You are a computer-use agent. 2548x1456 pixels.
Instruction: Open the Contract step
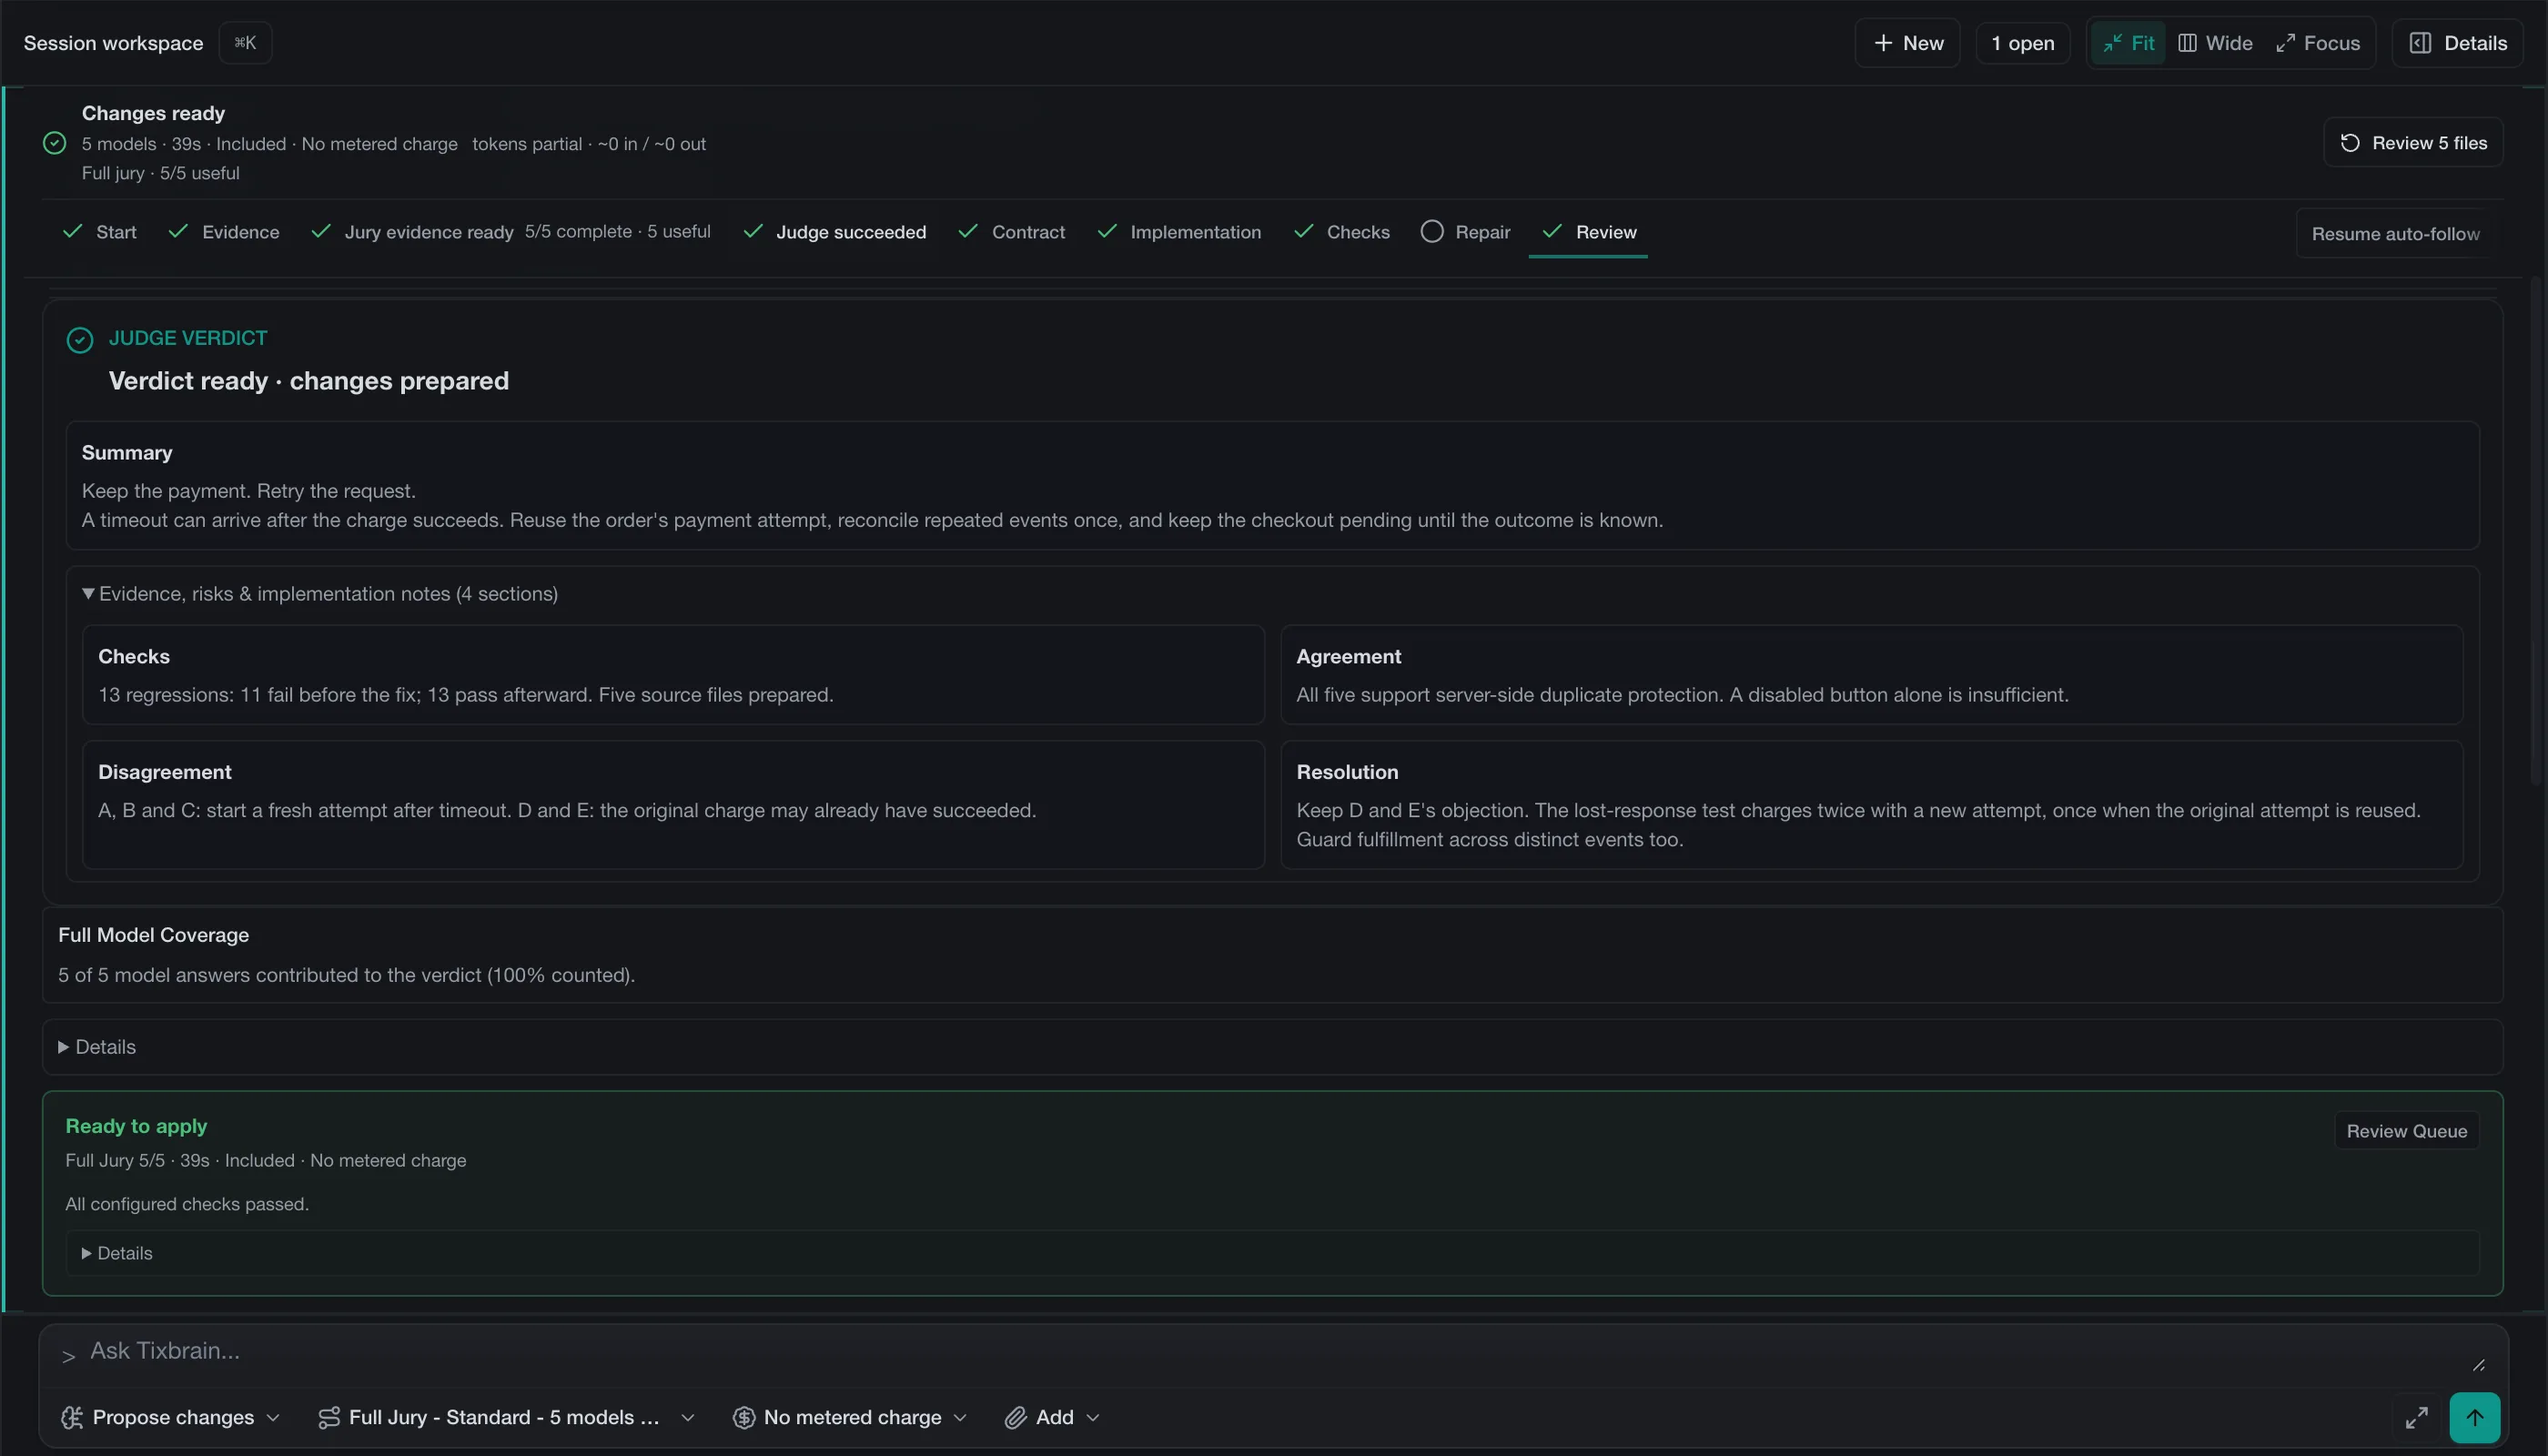tap(1011, 232)
